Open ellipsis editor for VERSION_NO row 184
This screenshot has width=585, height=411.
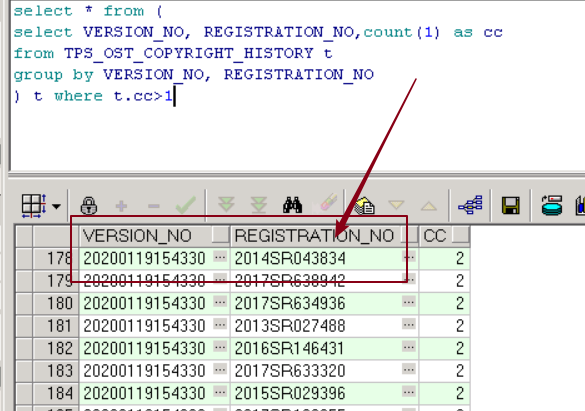point(220,392)
